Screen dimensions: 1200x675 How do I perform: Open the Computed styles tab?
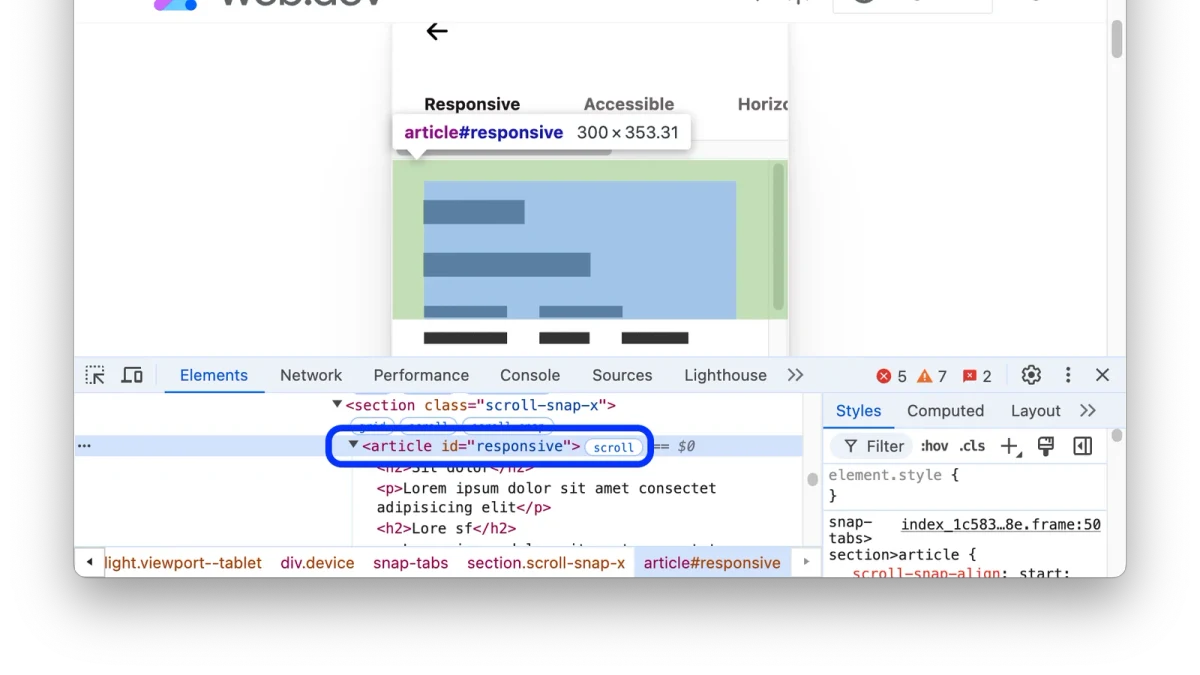pos(945,411)
